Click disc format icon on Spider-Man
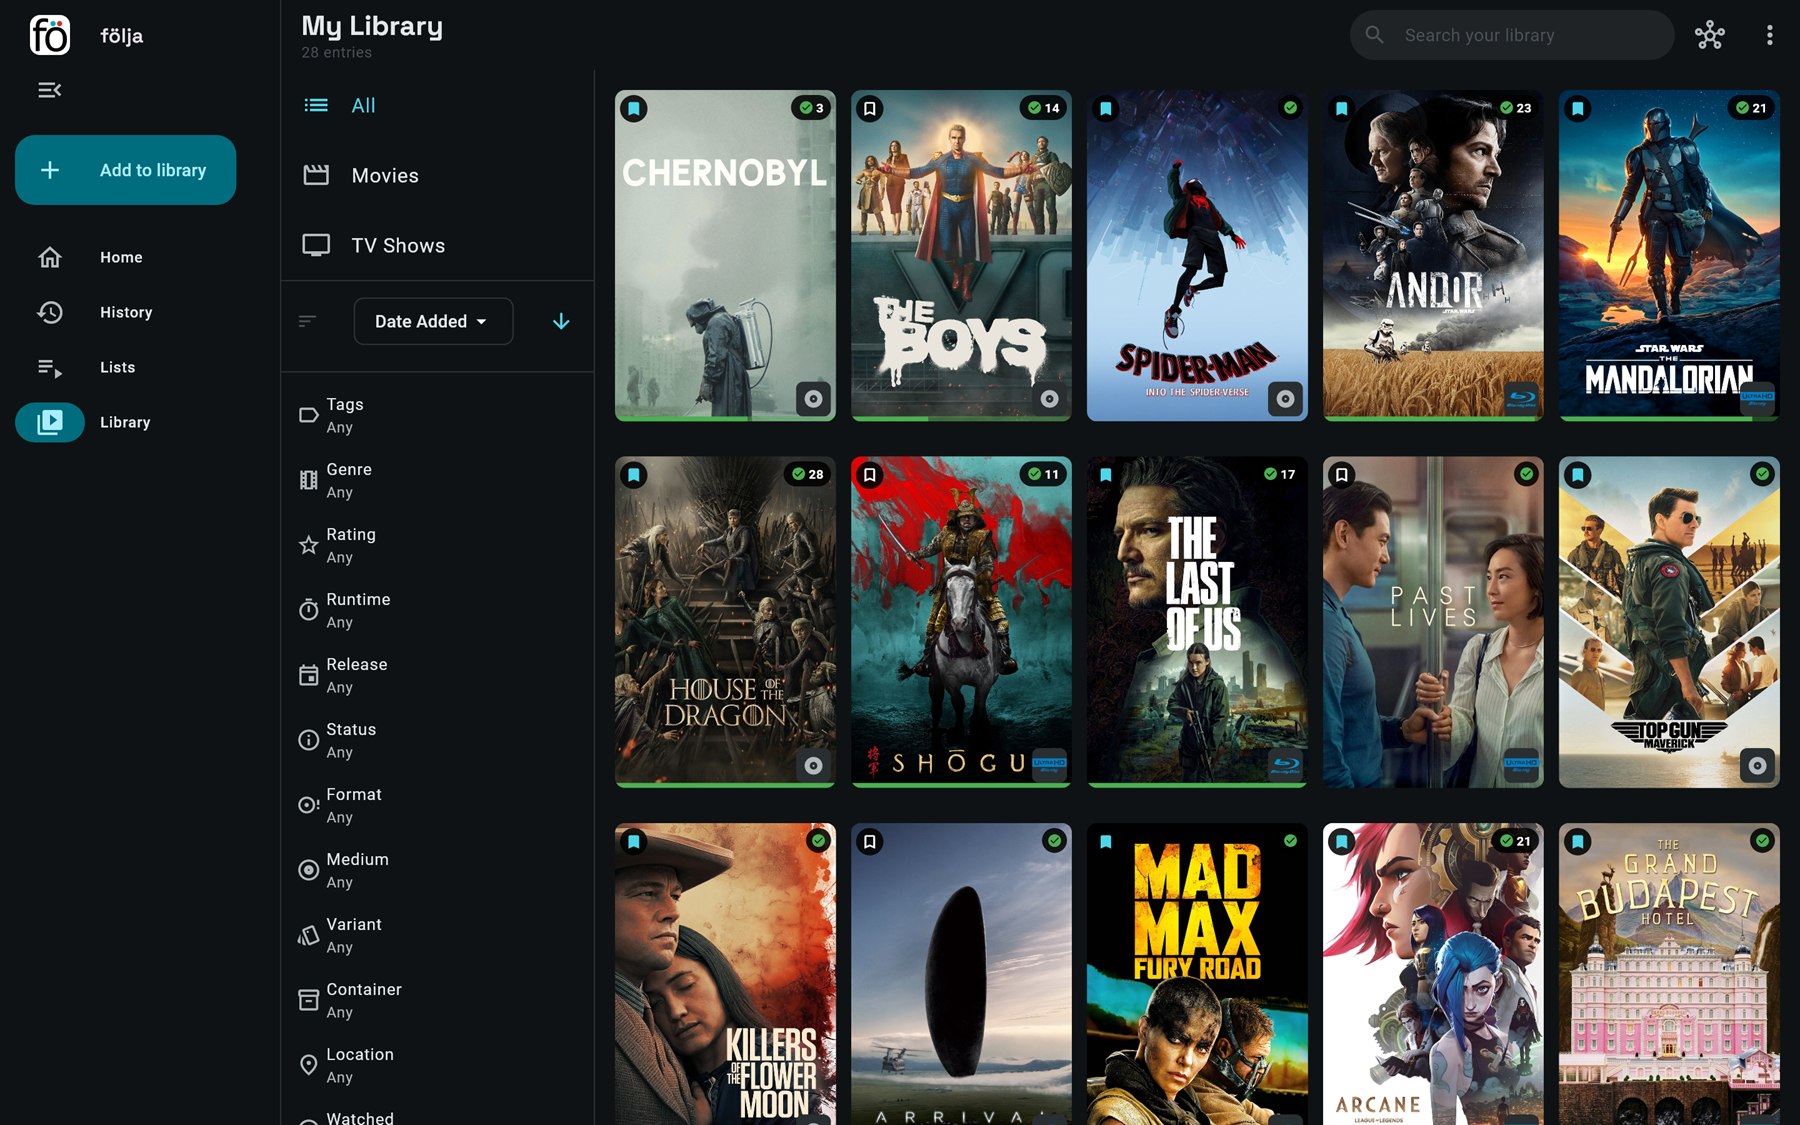This screenshot has height=1125, width=1800. coord(1285,399)
